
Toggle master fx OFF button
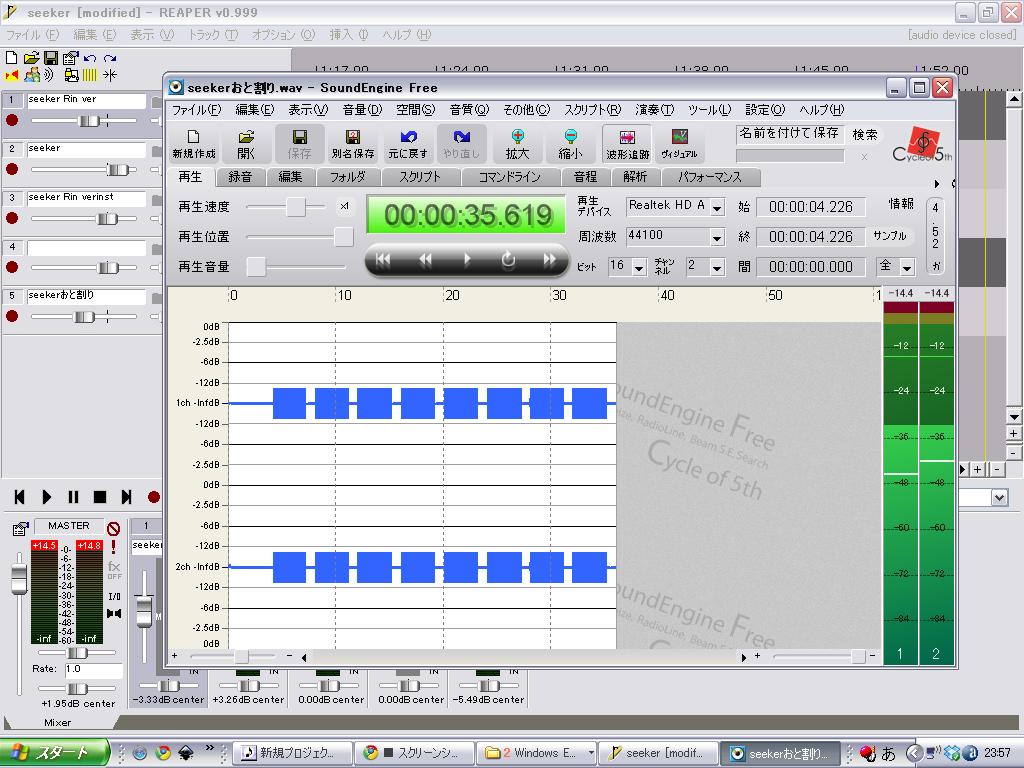click(114, 569)
